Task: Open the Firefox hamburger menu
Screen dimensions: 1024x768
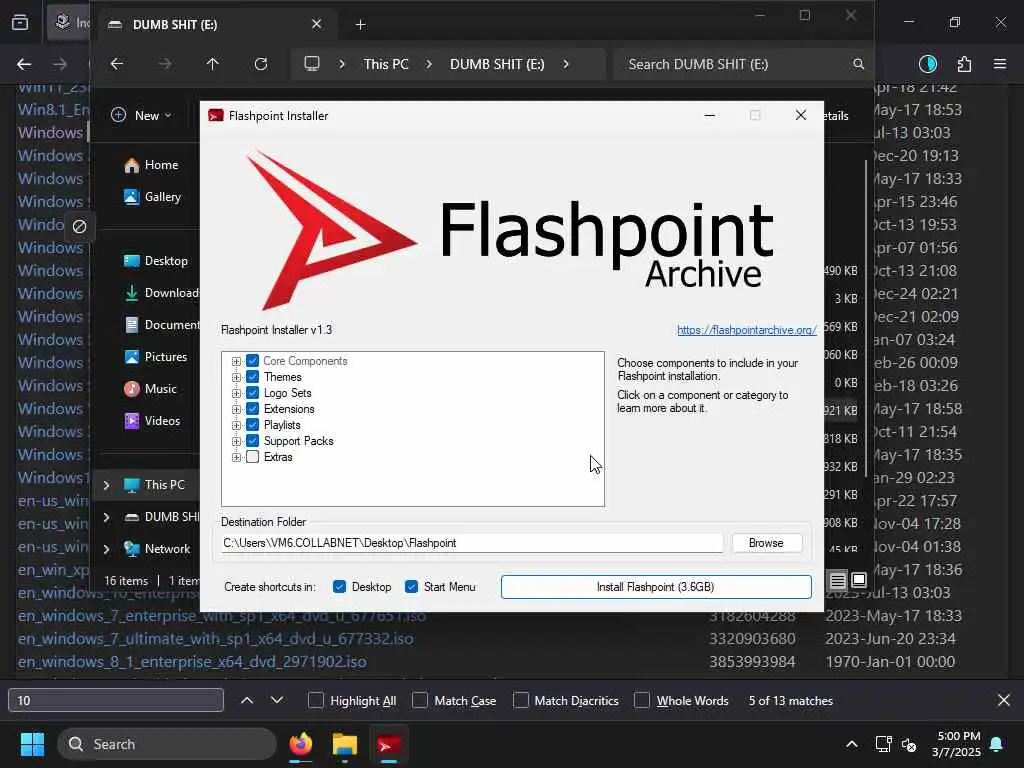Action: (1000, 64)
